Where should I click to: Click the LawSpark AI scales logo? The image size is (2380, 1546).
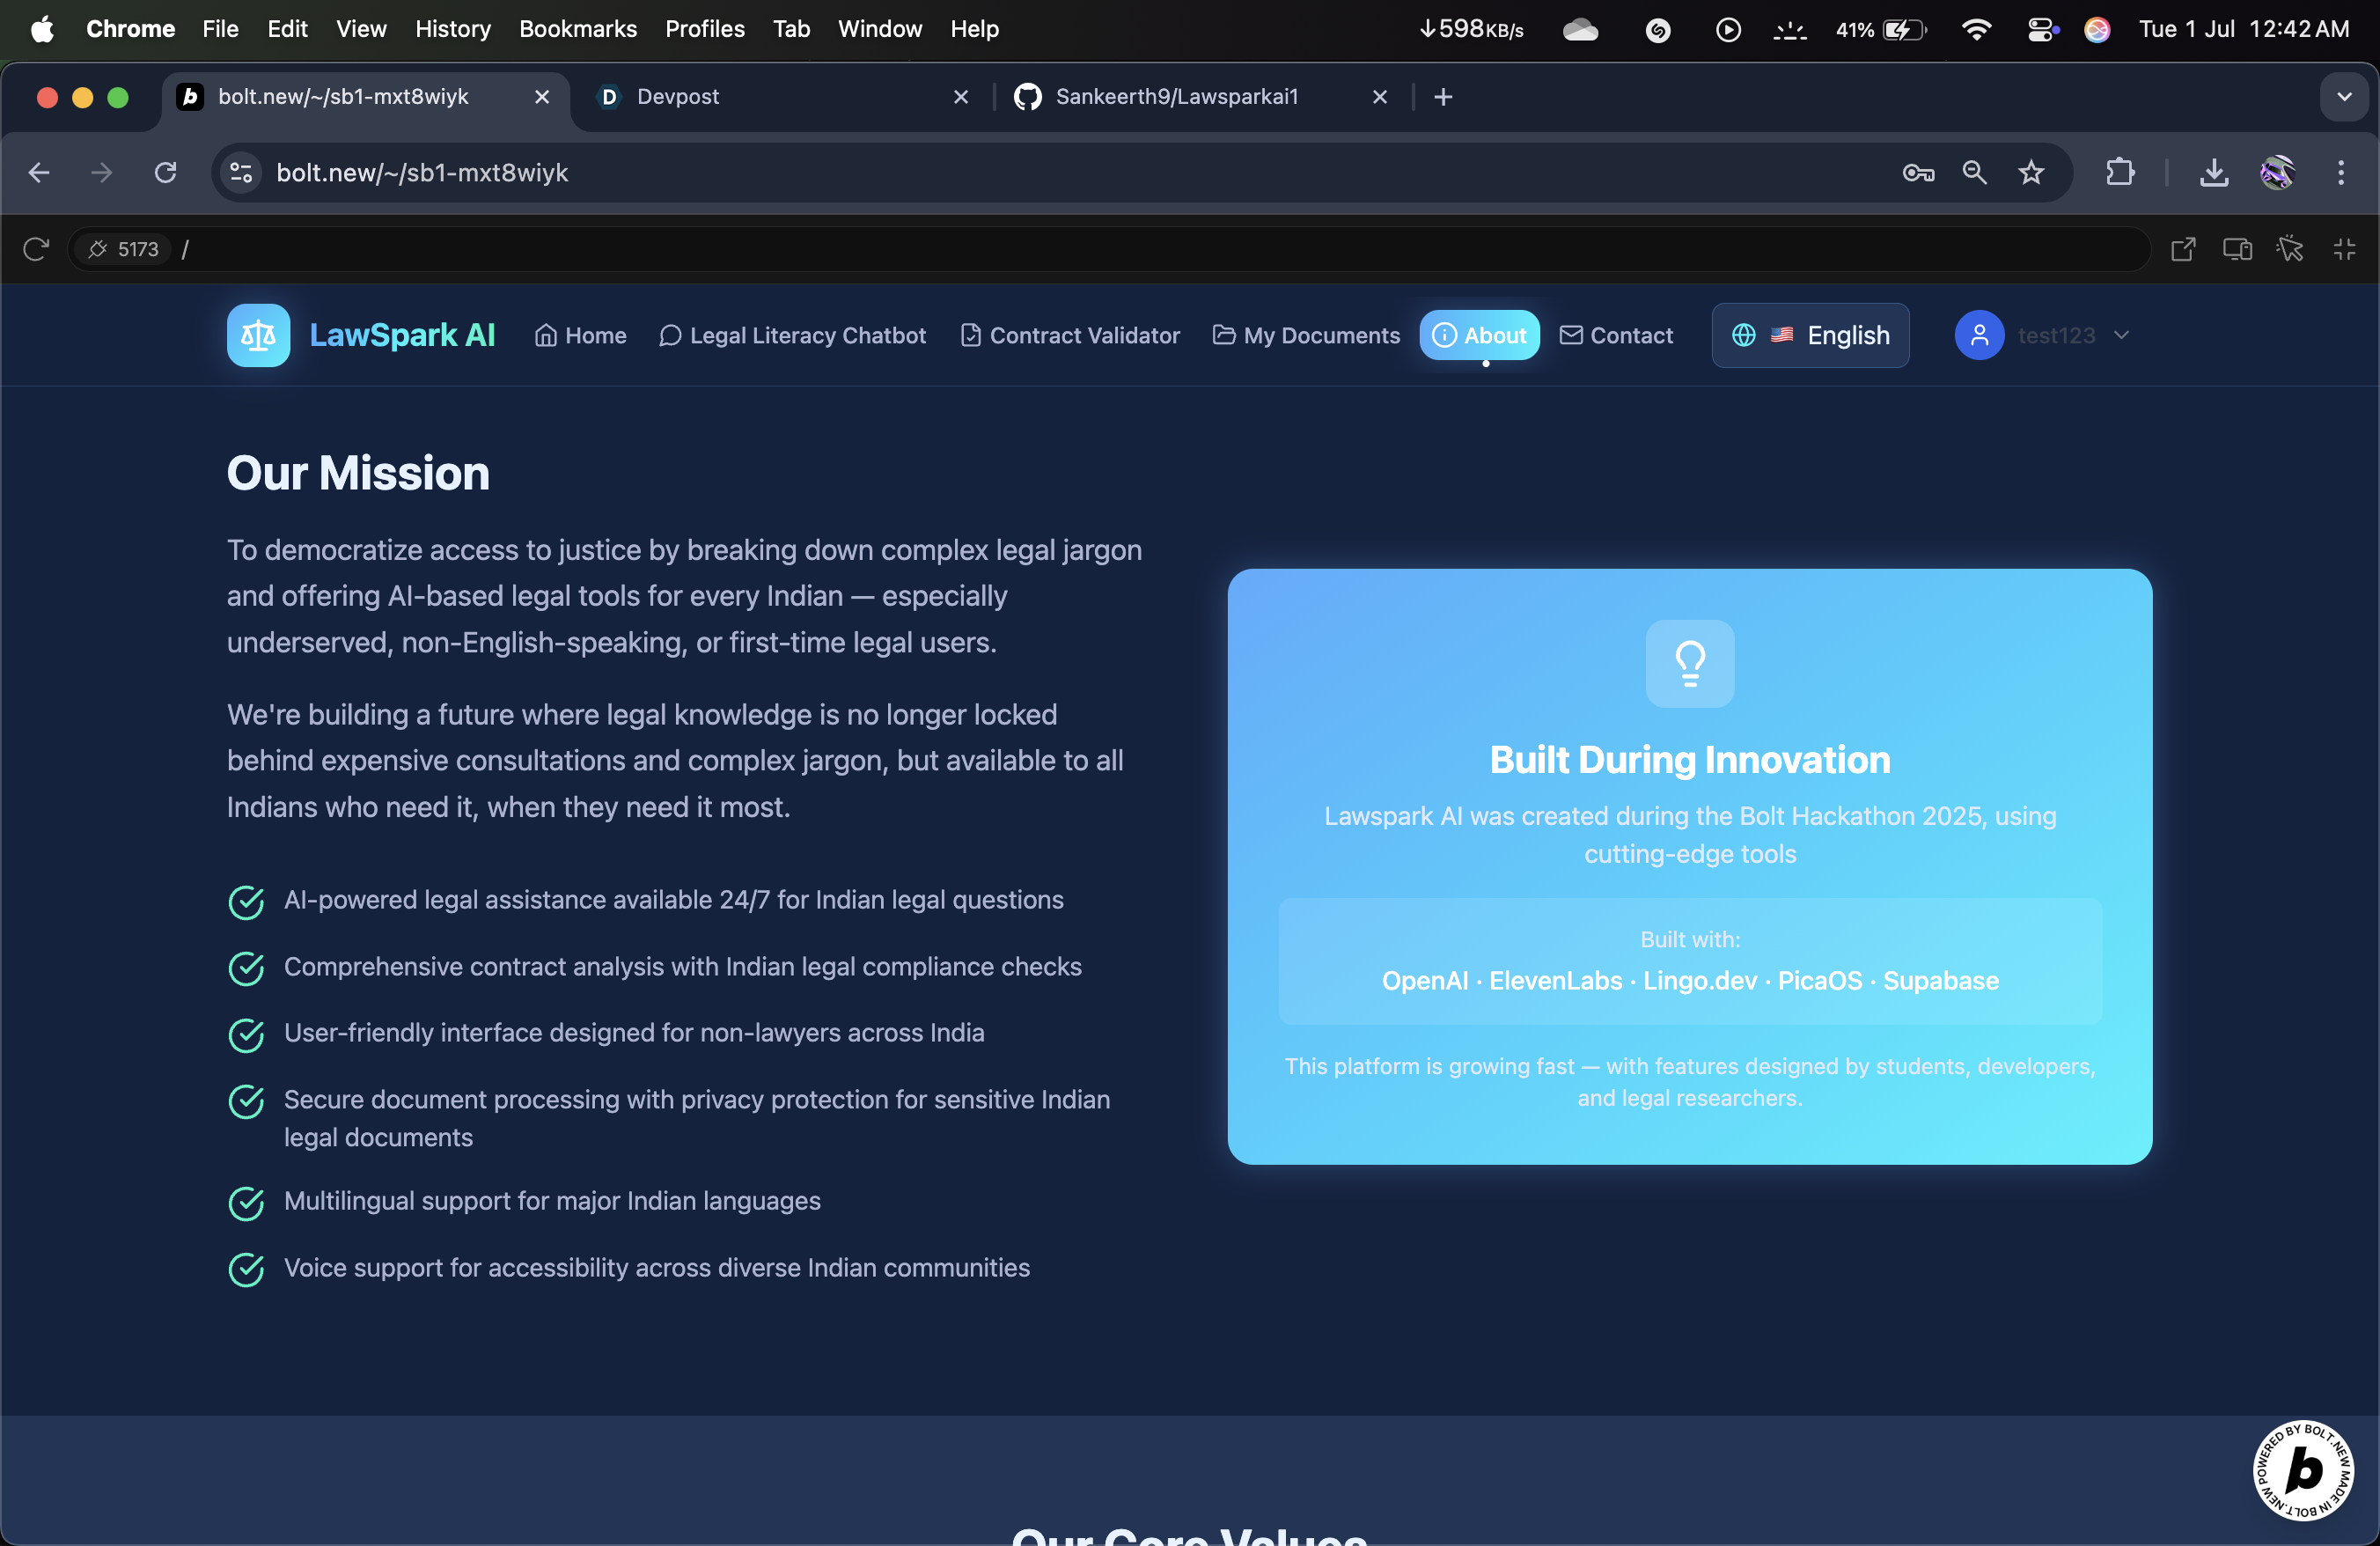258,335
